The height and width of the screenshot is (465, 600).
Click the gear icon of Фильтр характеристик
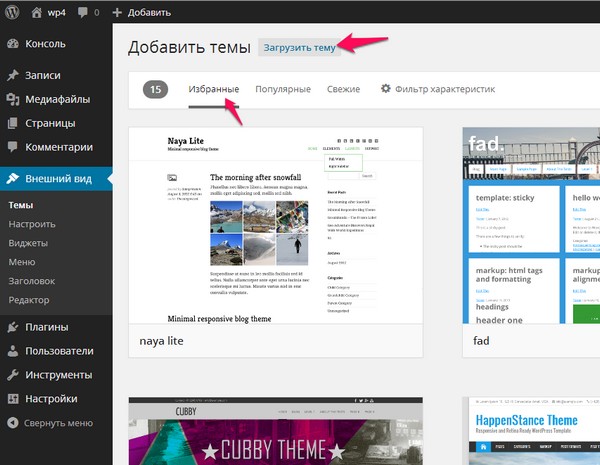(x=385, y=89)
